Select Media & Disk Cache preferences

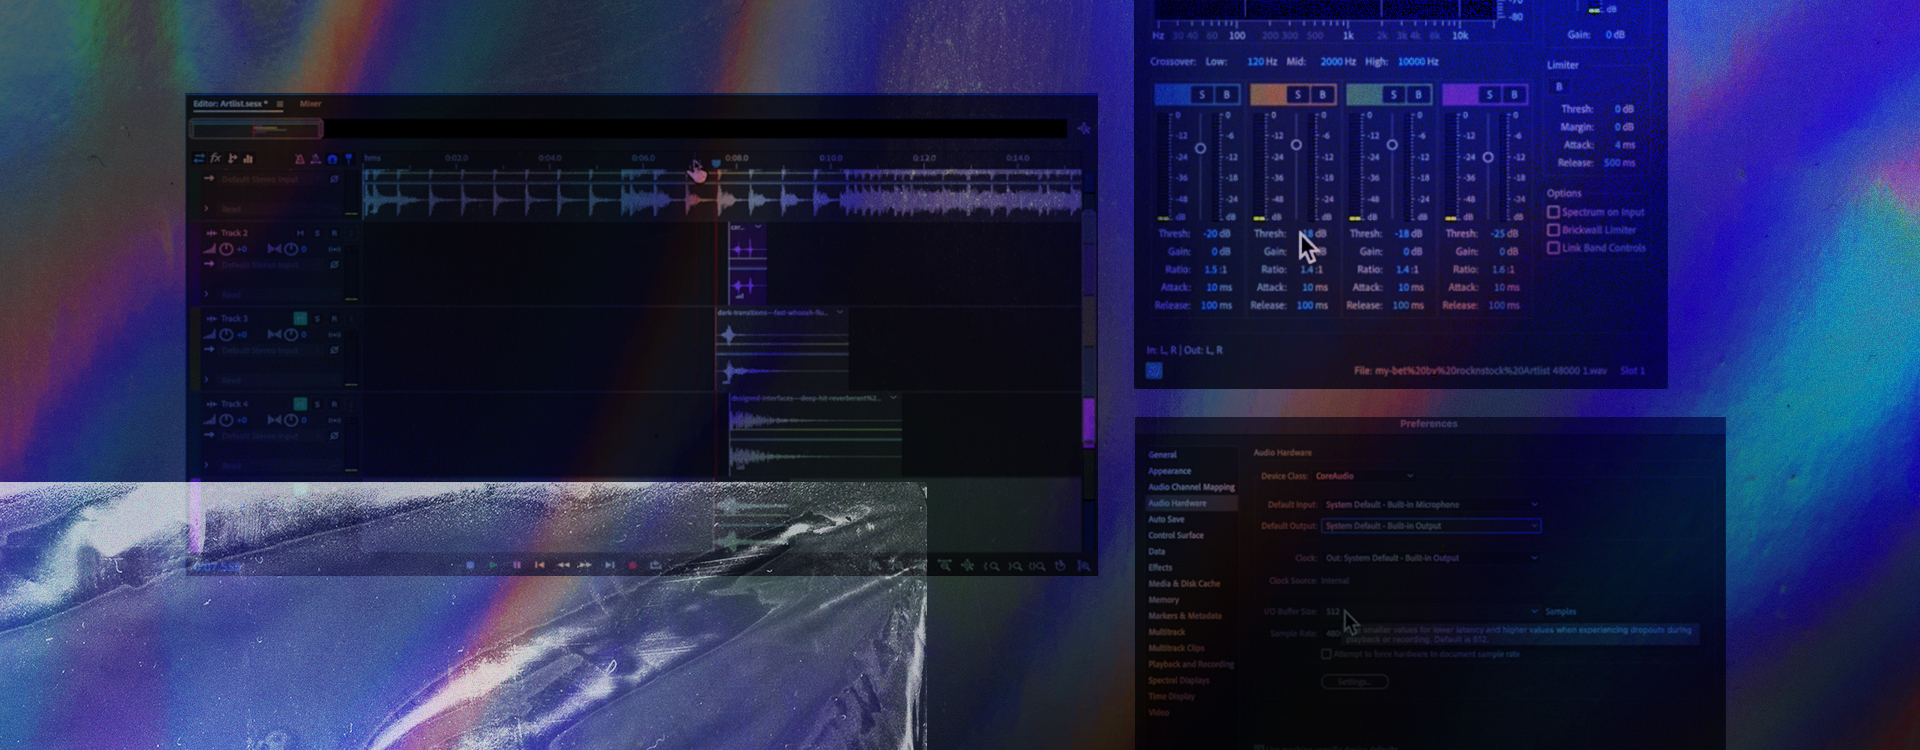coord(1184,583)
